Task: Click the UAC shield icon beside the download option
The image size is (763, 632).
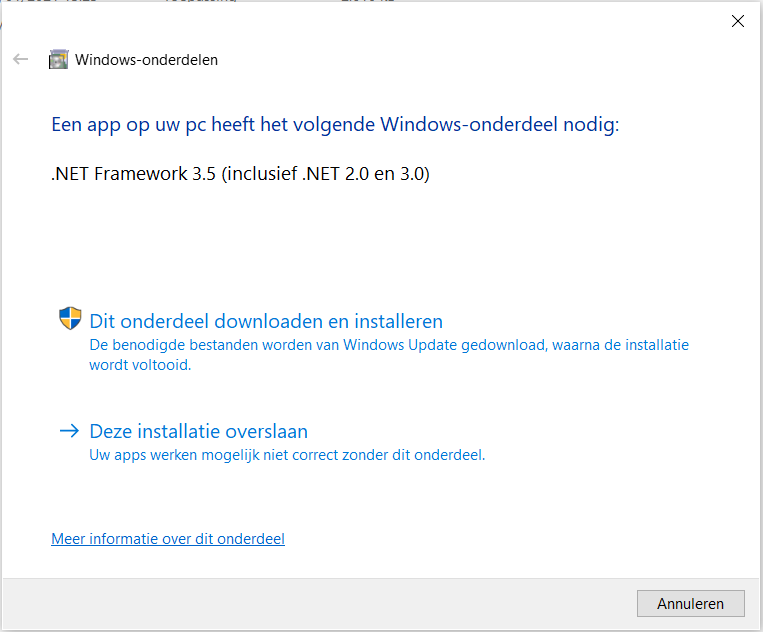Action: point(70,318)
